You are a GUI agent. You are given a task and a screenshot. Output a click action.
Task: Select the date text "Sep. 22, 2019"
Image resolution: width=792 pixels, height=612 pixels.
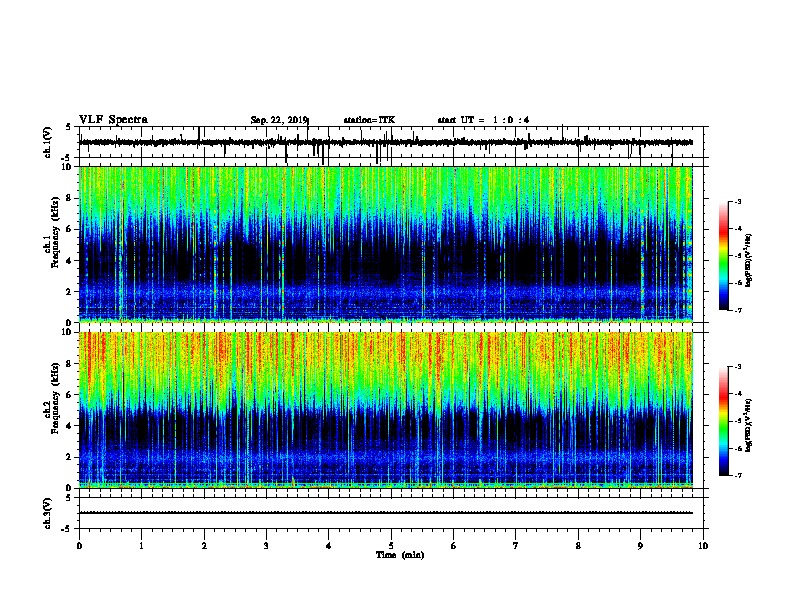click(279, 120)
